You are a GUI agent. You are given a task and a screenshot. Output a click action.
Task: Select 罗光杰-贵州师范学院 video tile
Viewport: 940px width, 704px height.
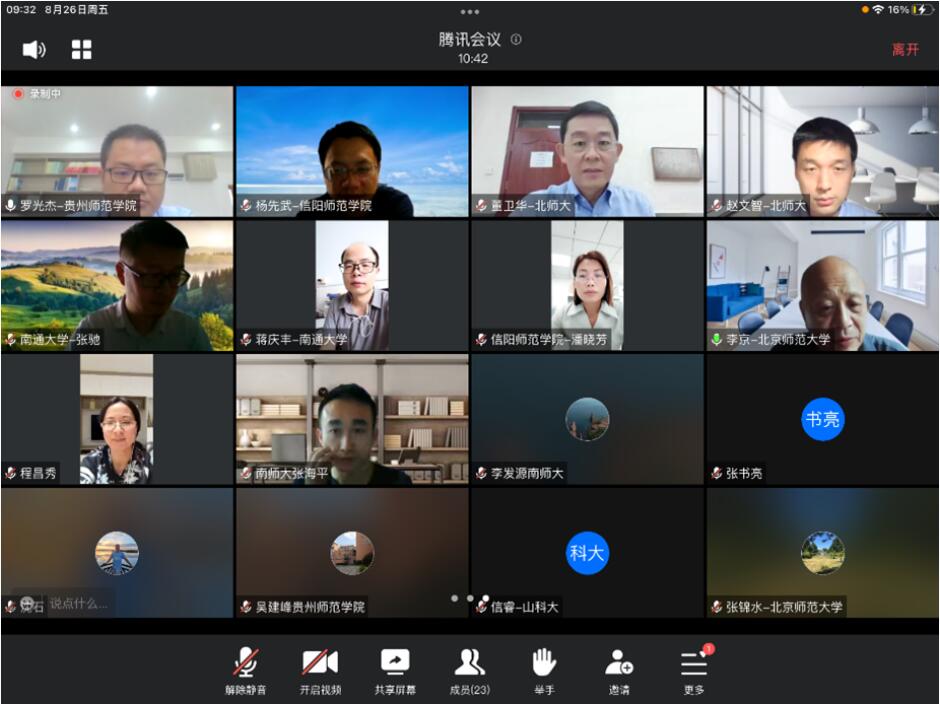[x=117, y=150]
